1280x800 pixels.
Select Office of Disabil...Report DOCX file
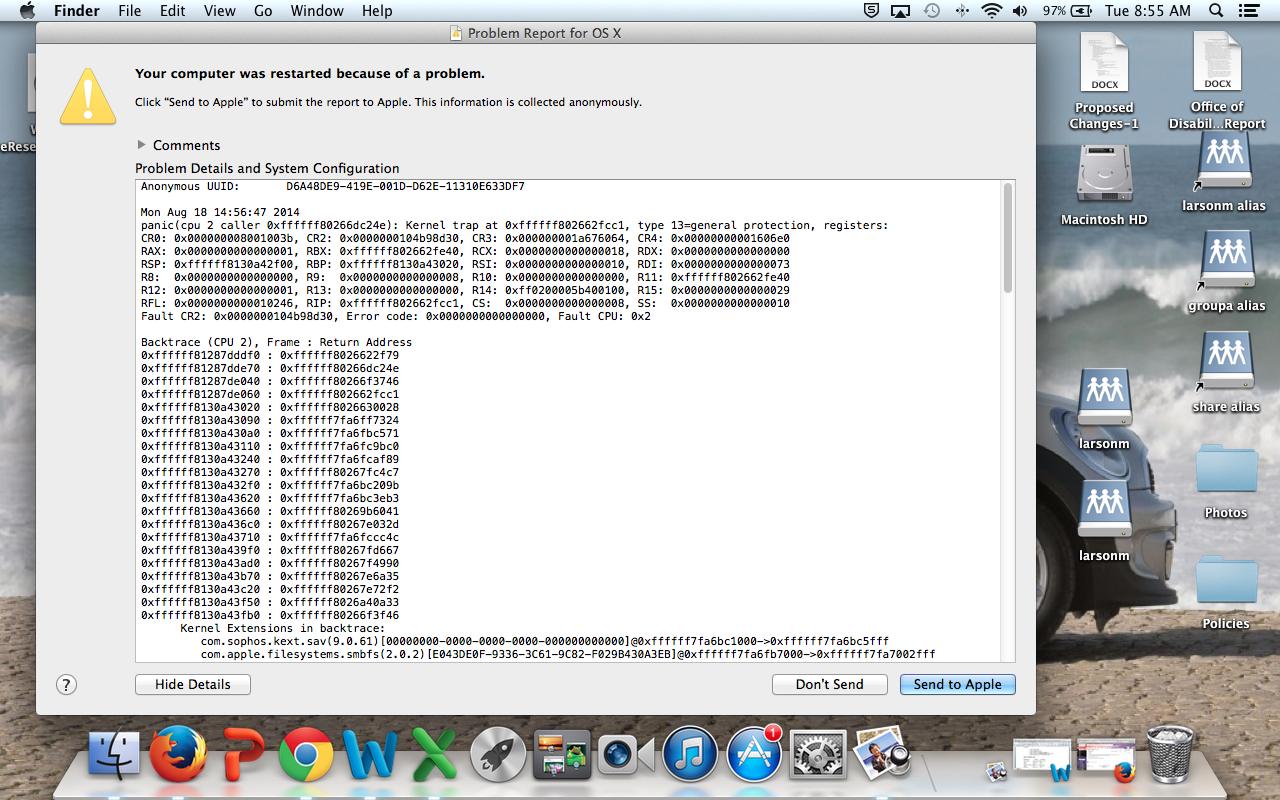(1217, 82)
